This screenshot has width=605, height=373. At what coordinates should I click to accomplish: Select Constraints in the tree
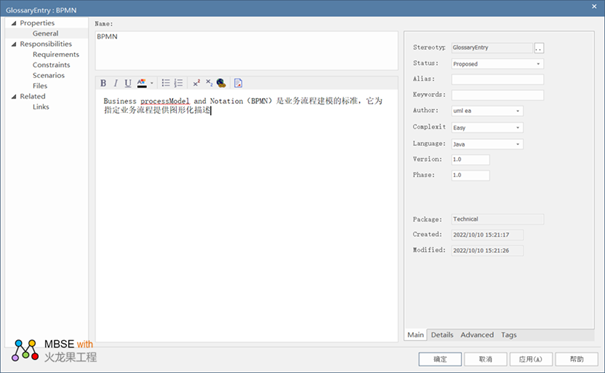coord(51,65)
